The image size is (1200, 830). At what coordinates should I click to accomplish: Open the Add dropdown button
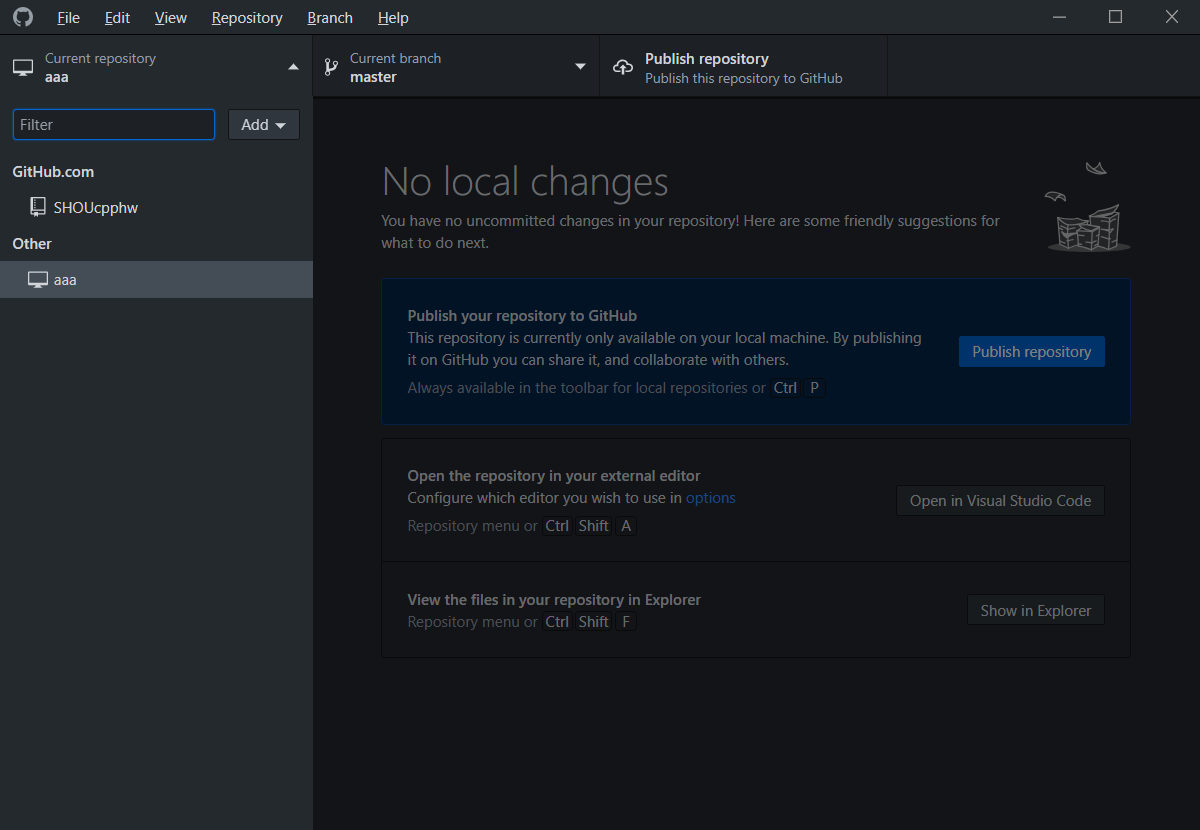click(264, 125)
